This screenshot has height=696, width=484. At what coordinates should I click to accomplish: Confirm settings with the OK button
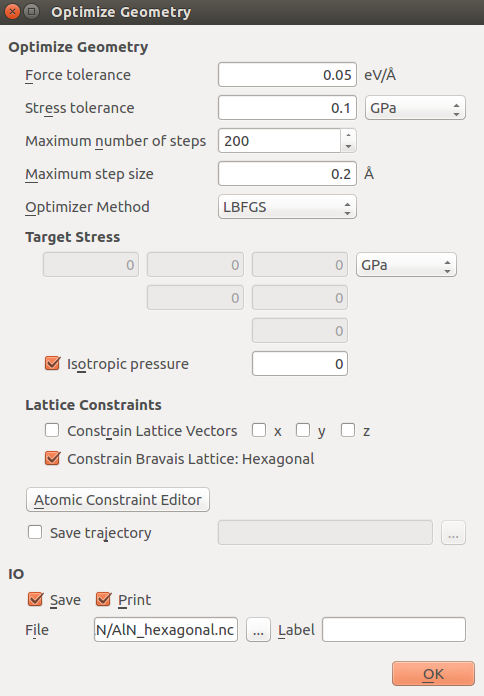pyautogui.click(x=433, y=674)
